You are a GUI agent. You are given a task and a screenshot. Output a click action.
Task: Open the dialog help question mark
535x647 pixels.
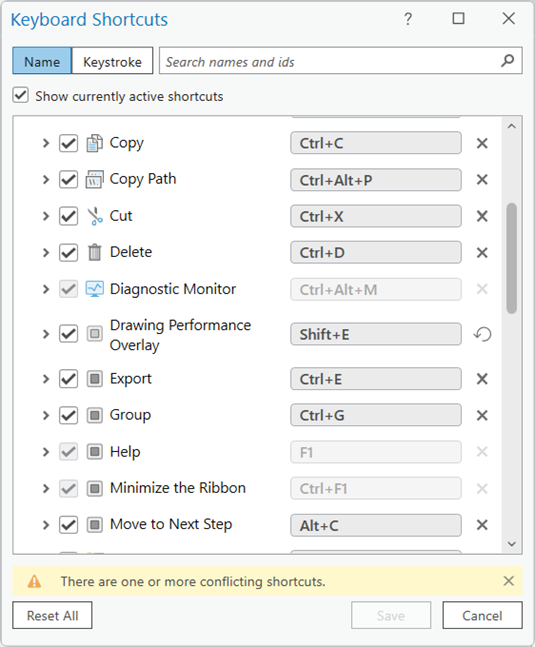[408, 19]
